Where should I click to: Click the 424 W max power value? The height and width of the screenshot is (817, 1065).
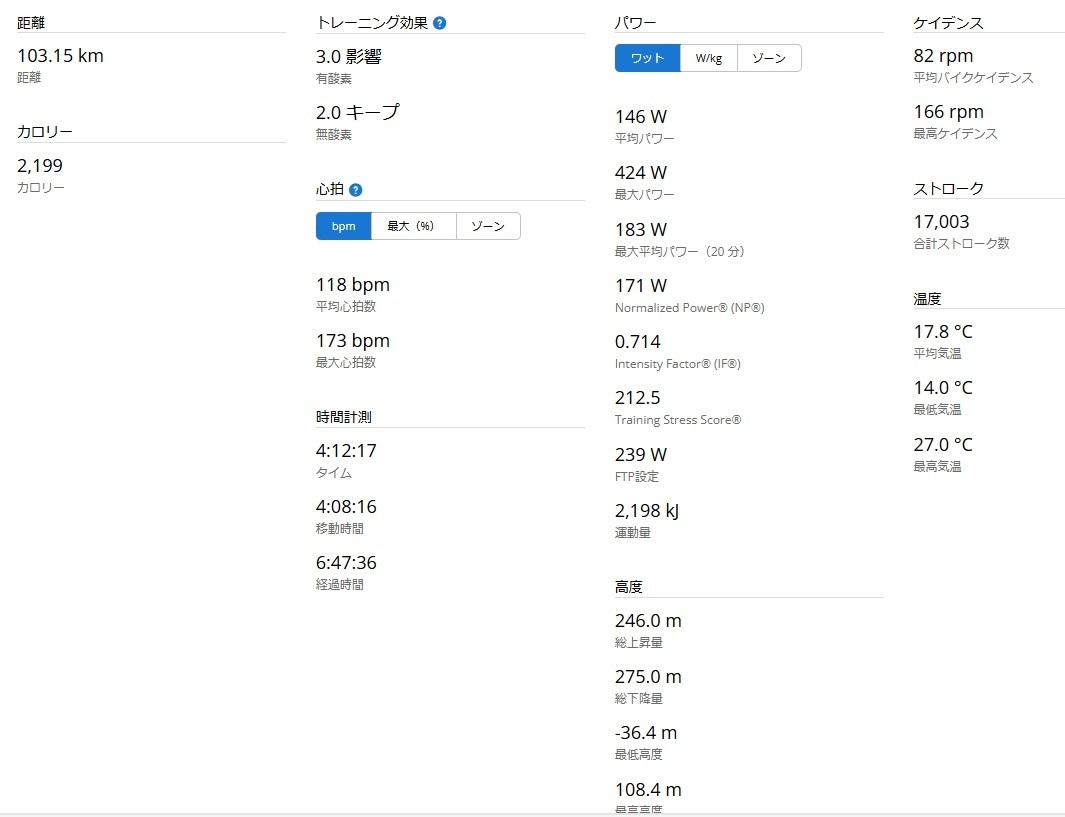click(x=641, y=173)
